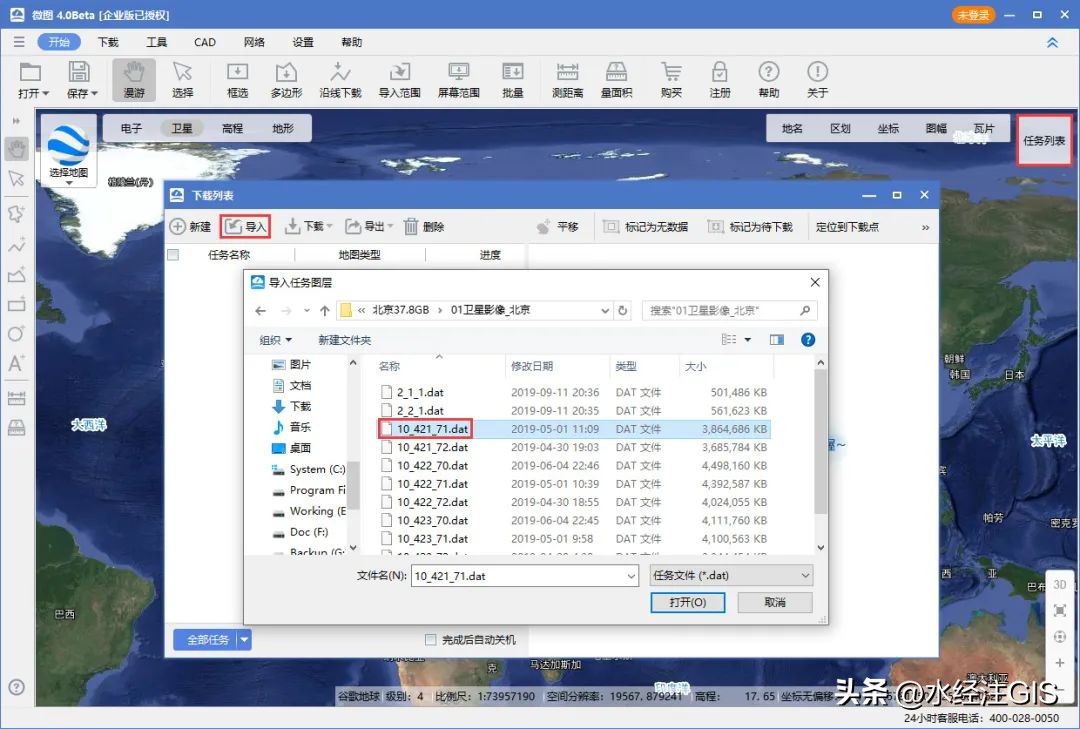The image size is (1080, 729).
Task: Switch map layer to 高程
Action: pyautogui.click(x=234, y=127)
